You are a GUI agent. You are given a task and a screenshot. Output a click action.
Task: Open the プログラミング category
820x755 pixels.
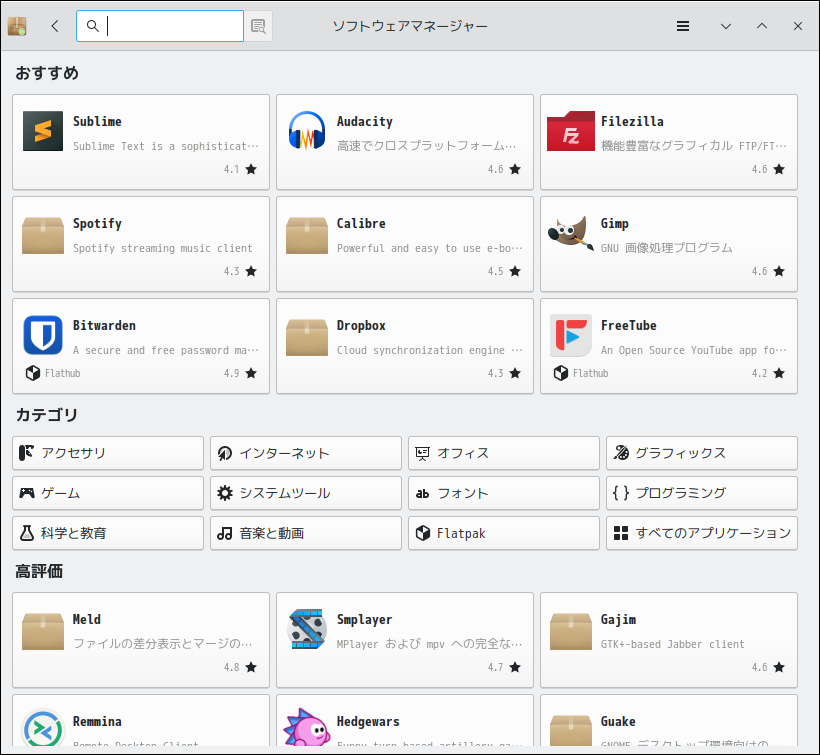tap(702, 493)
